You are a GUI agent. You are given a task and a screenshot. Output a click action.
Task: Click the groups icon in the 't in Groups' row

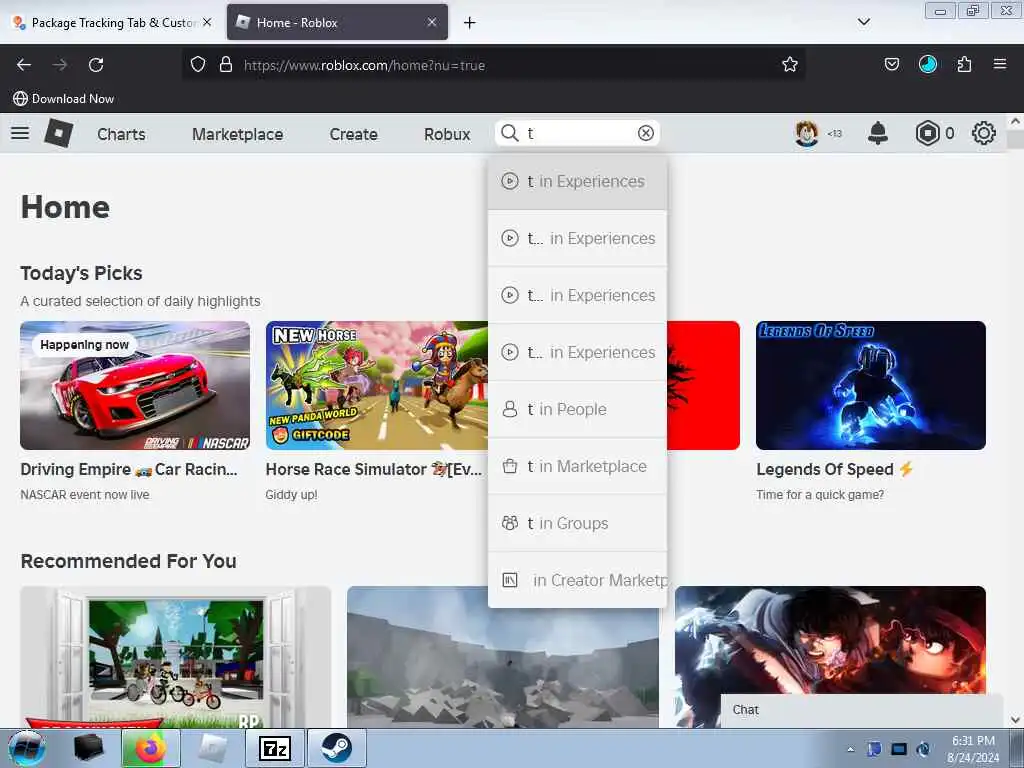point(509,523)
